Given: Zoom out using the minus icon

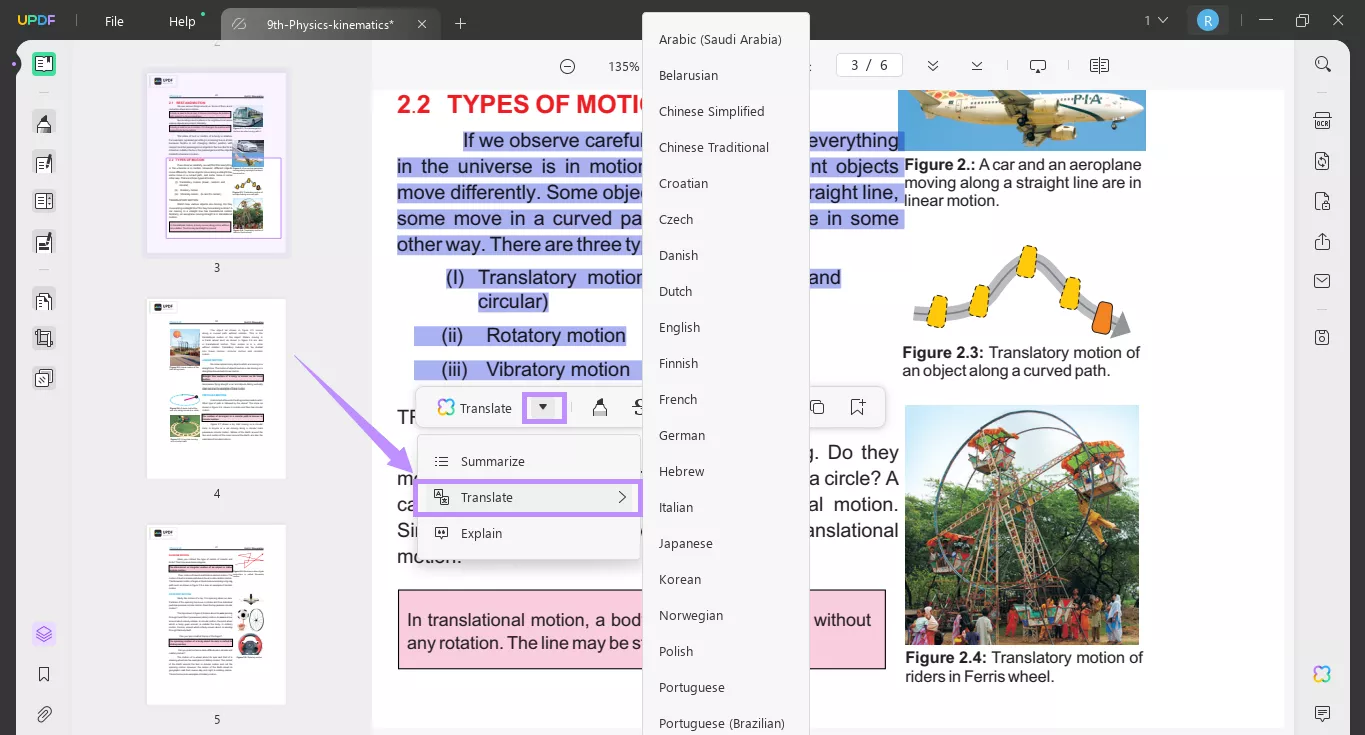Looking at the screenshot, I should (x=567, y=66).
